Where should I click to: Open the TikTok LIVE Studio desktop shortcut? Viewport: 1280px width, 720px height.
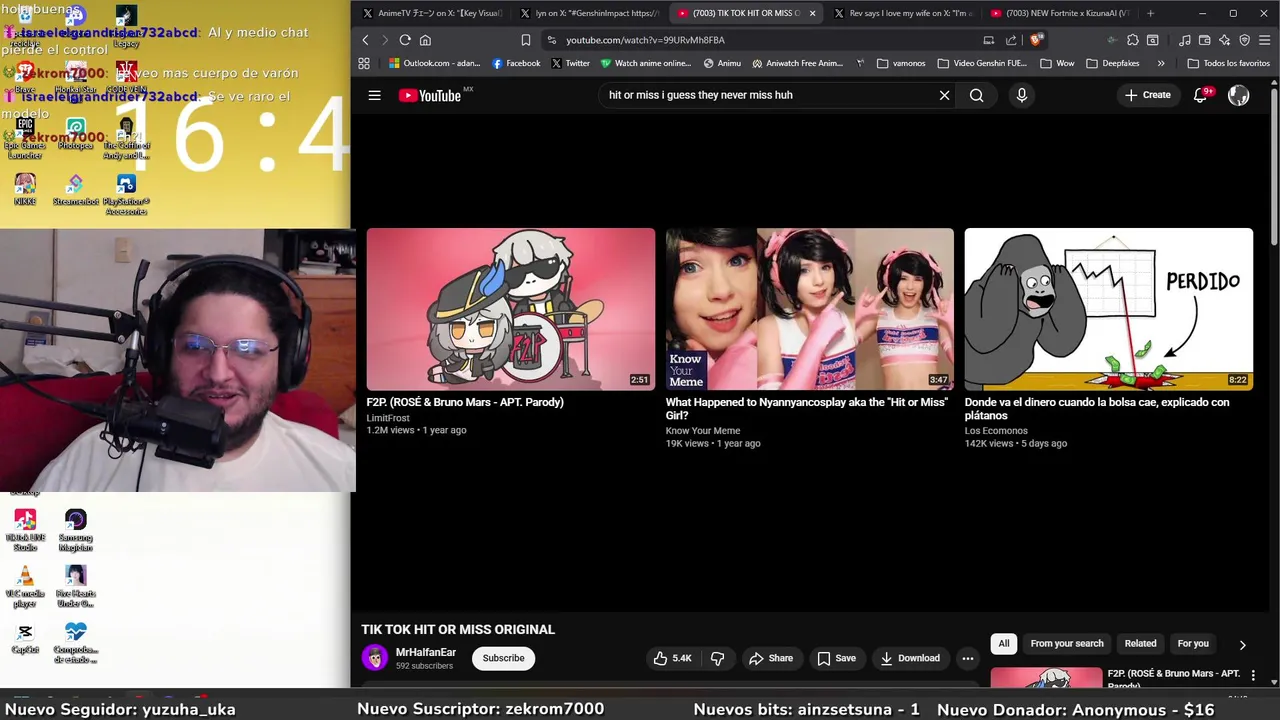pos(25,530)
